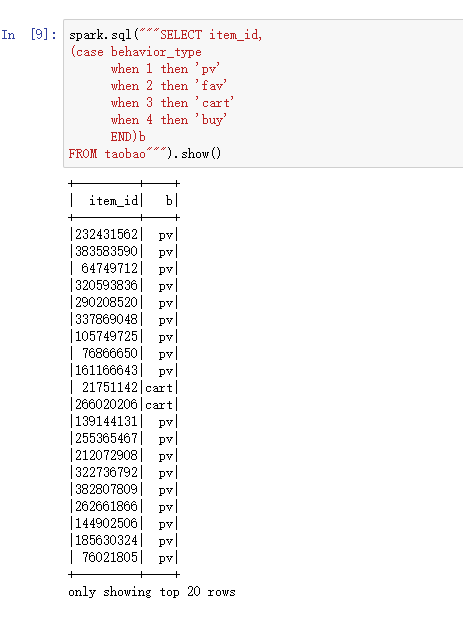Click the cart value for item 266020206

pos(159,404)
